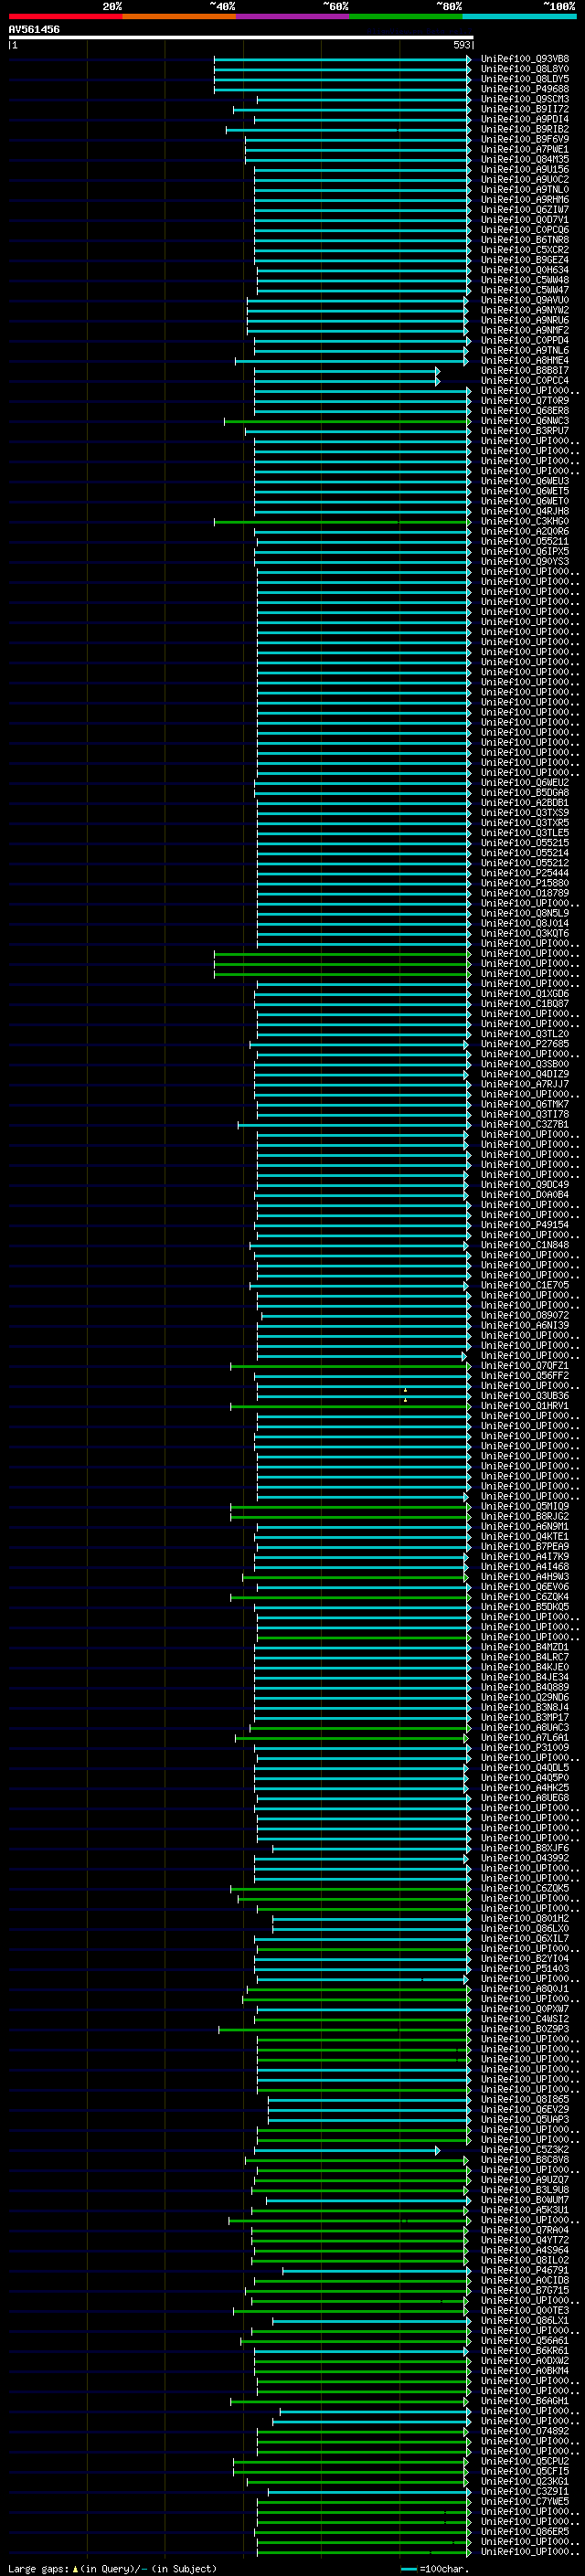Viewport: 585px width, 2576px height.
Task: Select the UniRef100_C5WW48 row label
Action: click(525, 280)
